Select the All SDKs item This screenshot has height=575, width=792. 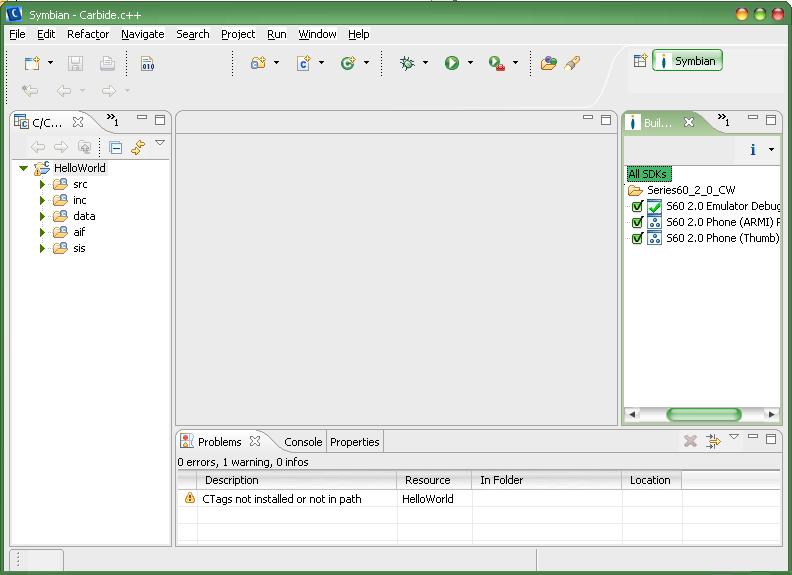tap(649, 174)
